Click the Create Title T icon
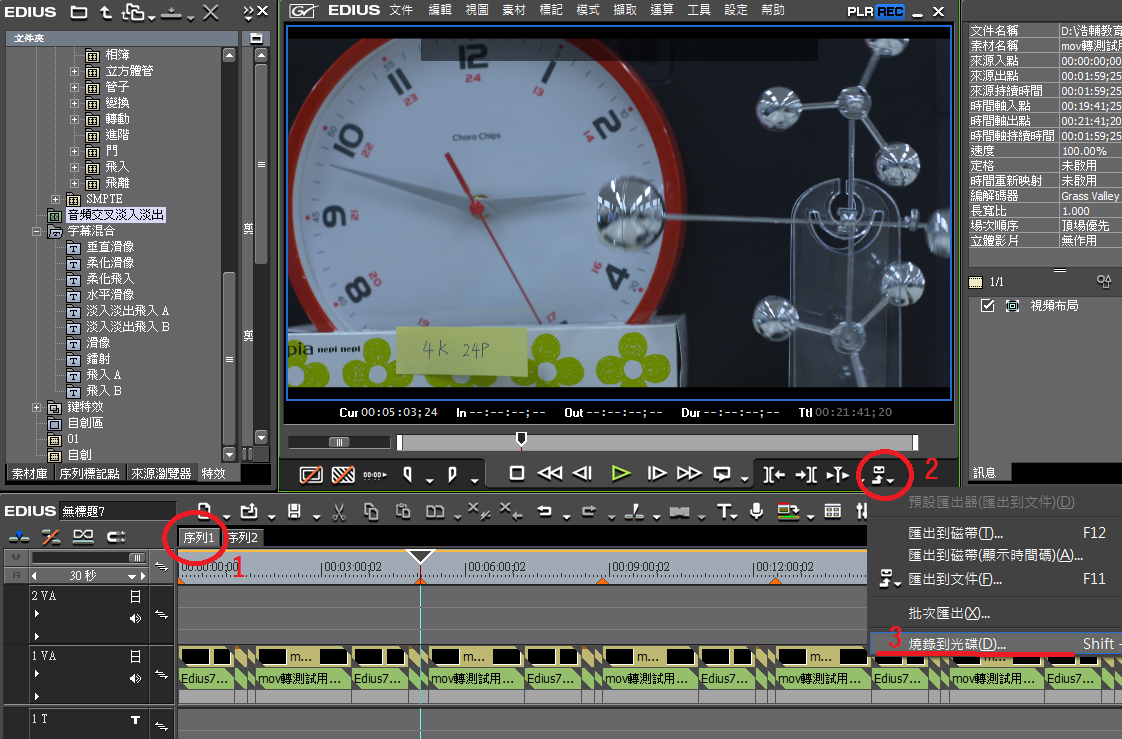The width and height of the screenshot is (1122, 739). pos(725,512)
